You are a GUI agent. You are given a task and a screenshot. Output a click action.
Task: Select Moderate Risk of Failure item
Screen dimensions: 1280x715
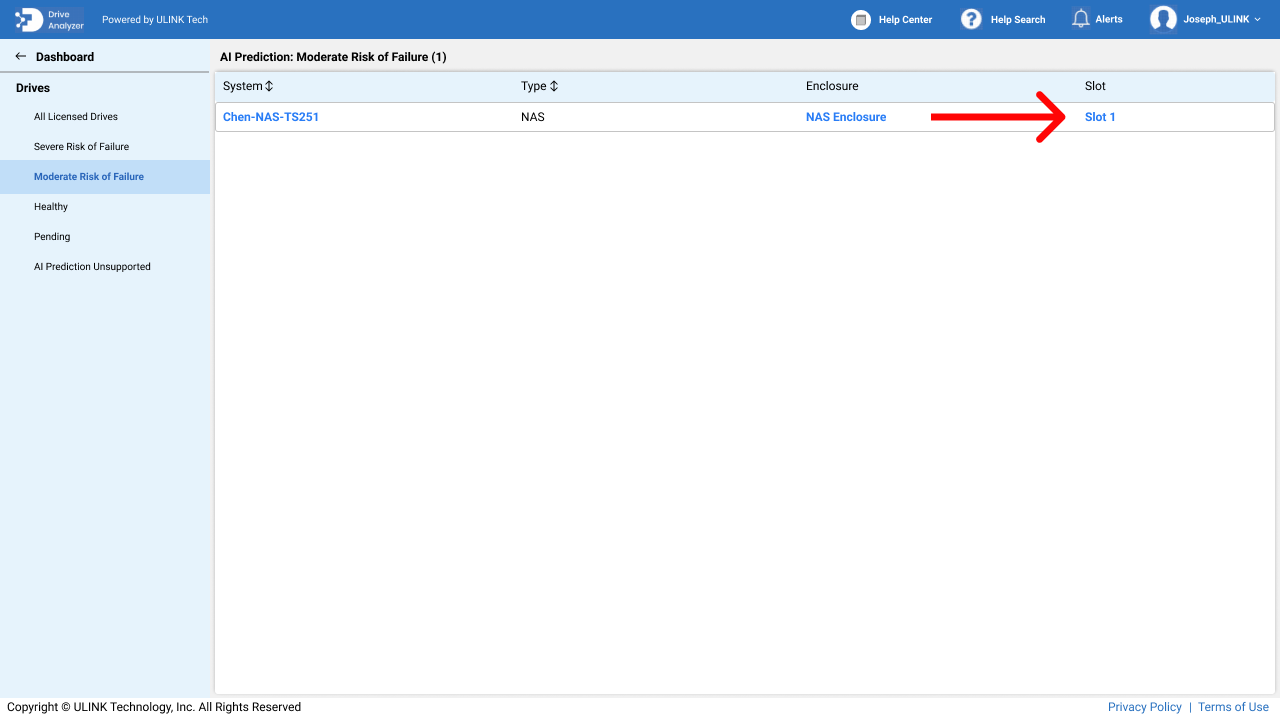tap(89, 177)
